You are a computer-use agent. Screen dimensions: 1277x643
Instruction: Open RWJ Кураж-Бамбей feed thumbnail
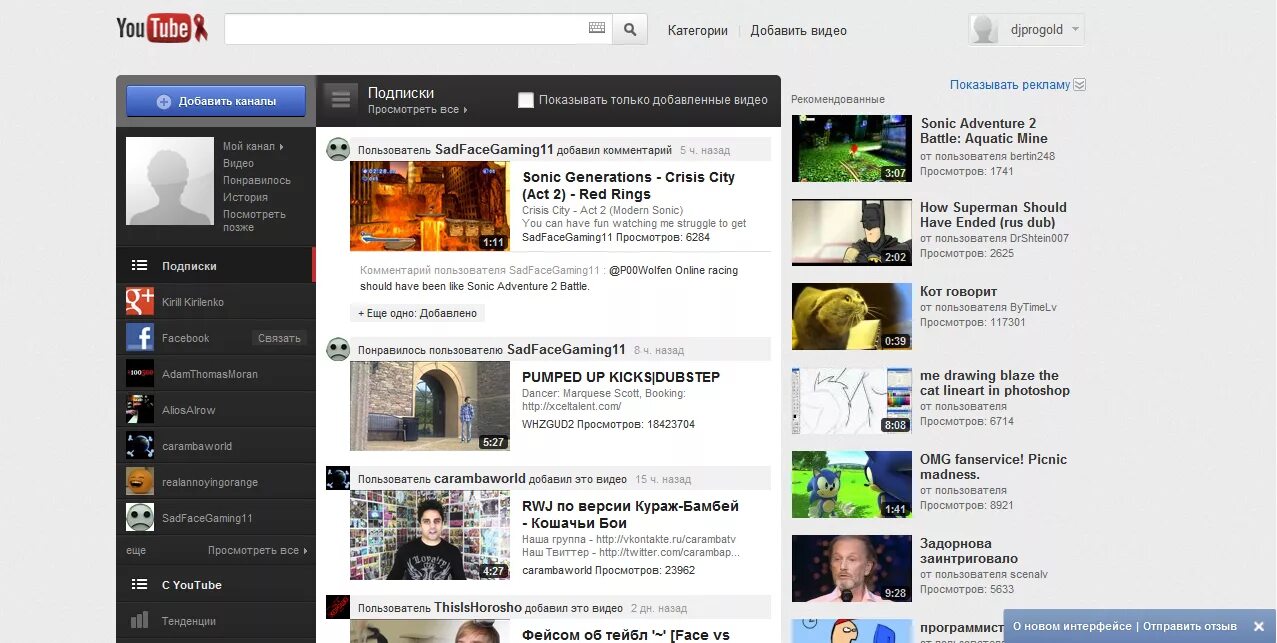(430, 535)
